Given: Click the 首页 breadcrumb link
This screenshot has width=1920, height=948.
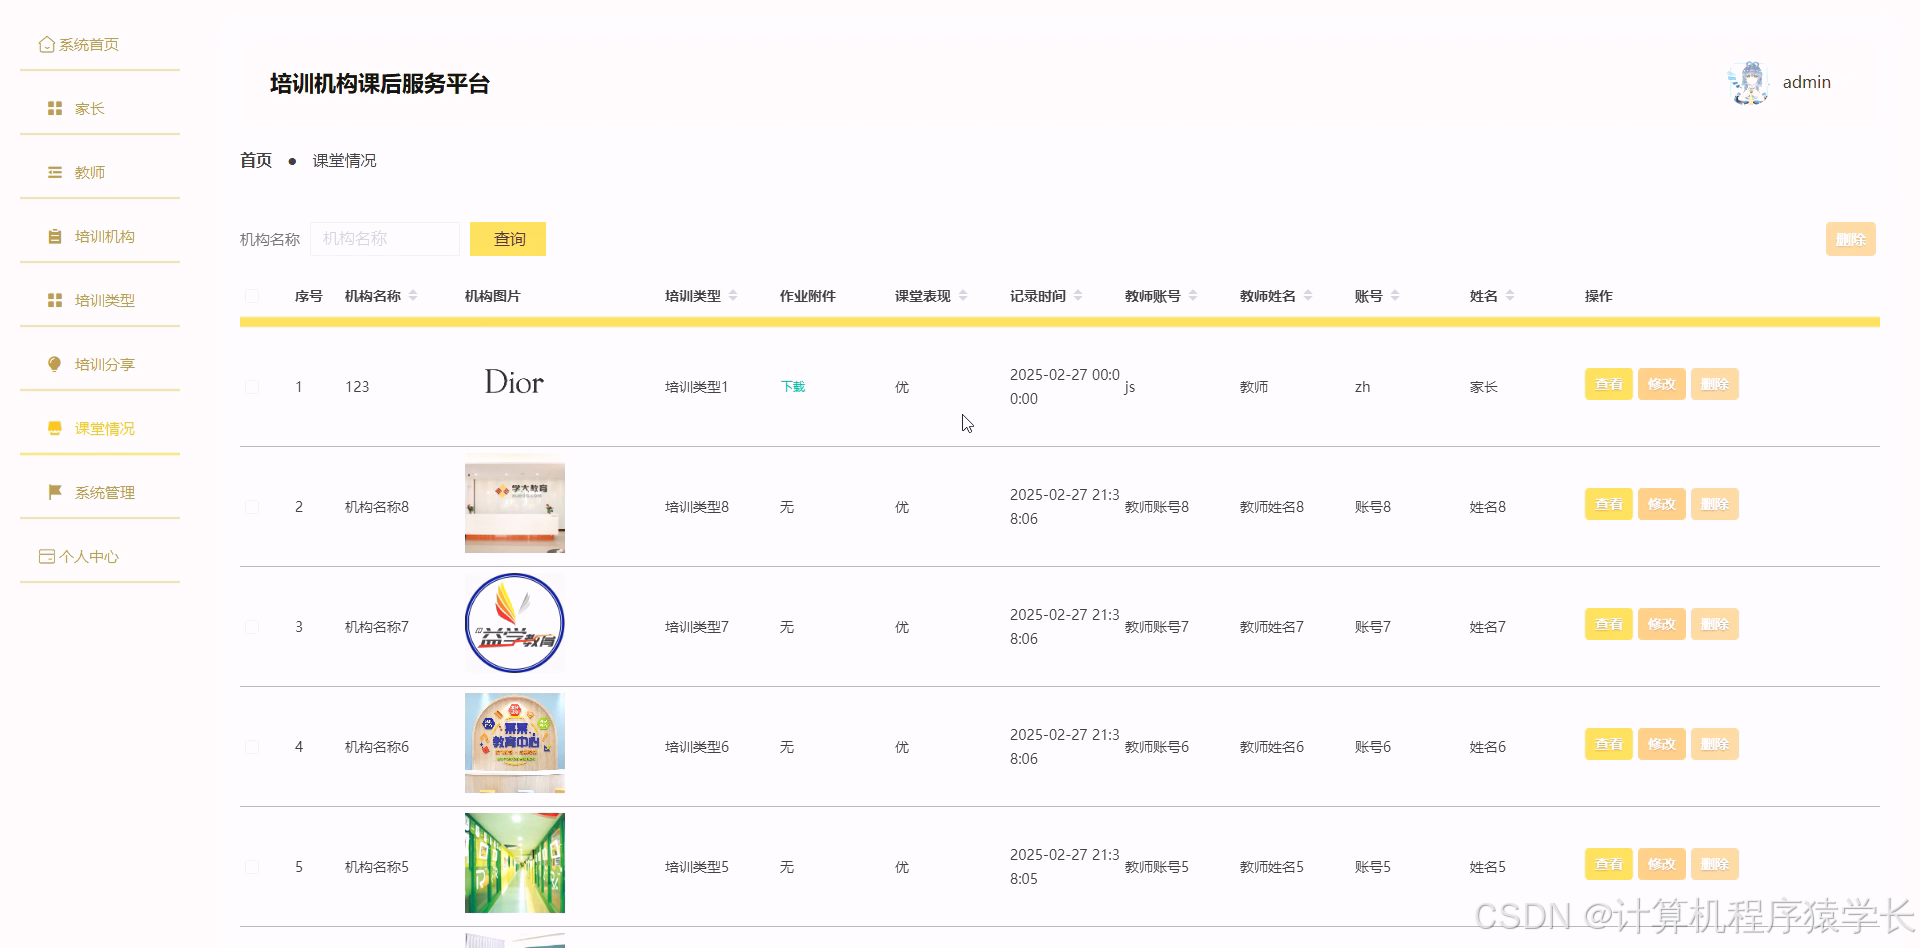Looking at the screenshot, I should click(256, 160).
